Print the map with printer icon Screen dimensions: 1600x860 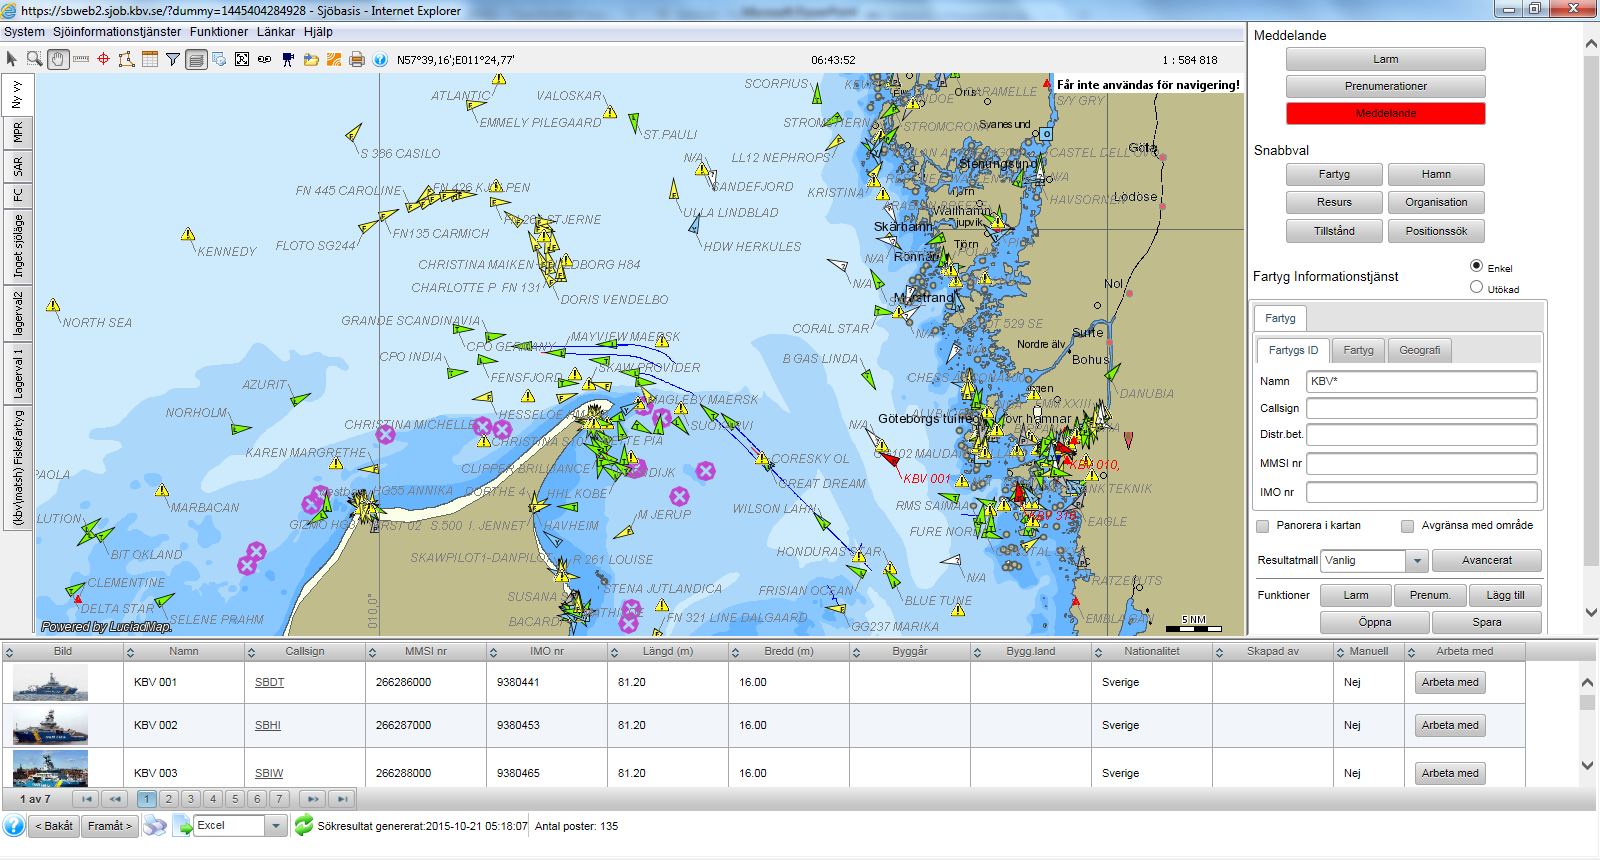pos(357,60)
